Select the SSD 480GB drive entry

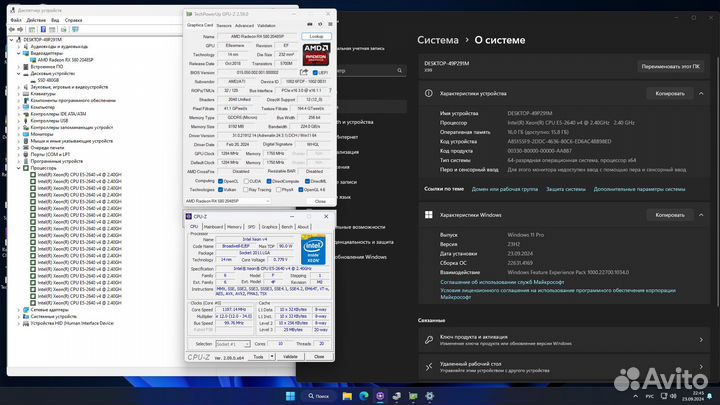click(x=48, y=81)
